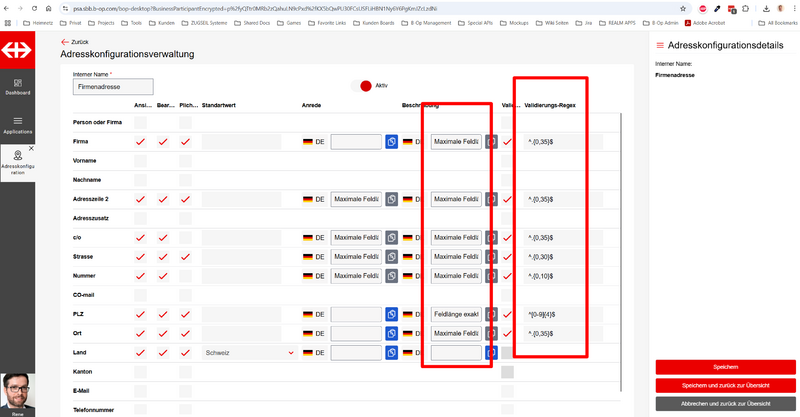Uncheck the first checkbox in the Ort row
The width and height of the screenshot is (800, 417).
tap(141, 333)
